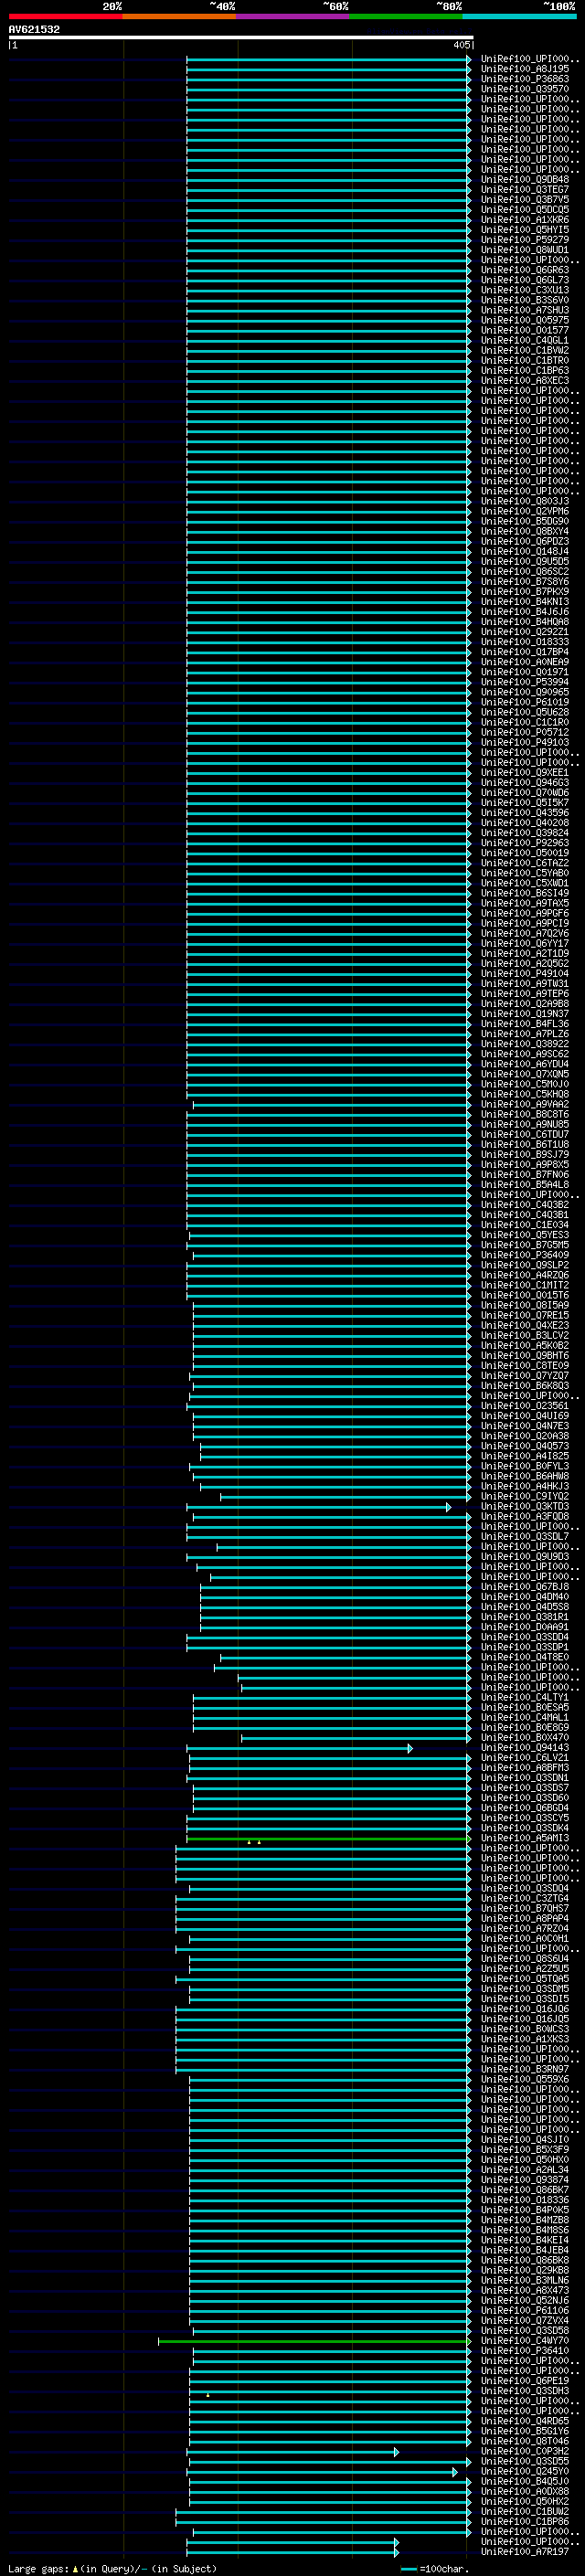Screen dimensions: 585x2576
Task: Select hit label UniRef100_B4FL36
Action: pyautogui.click(x=525, y=1024)
